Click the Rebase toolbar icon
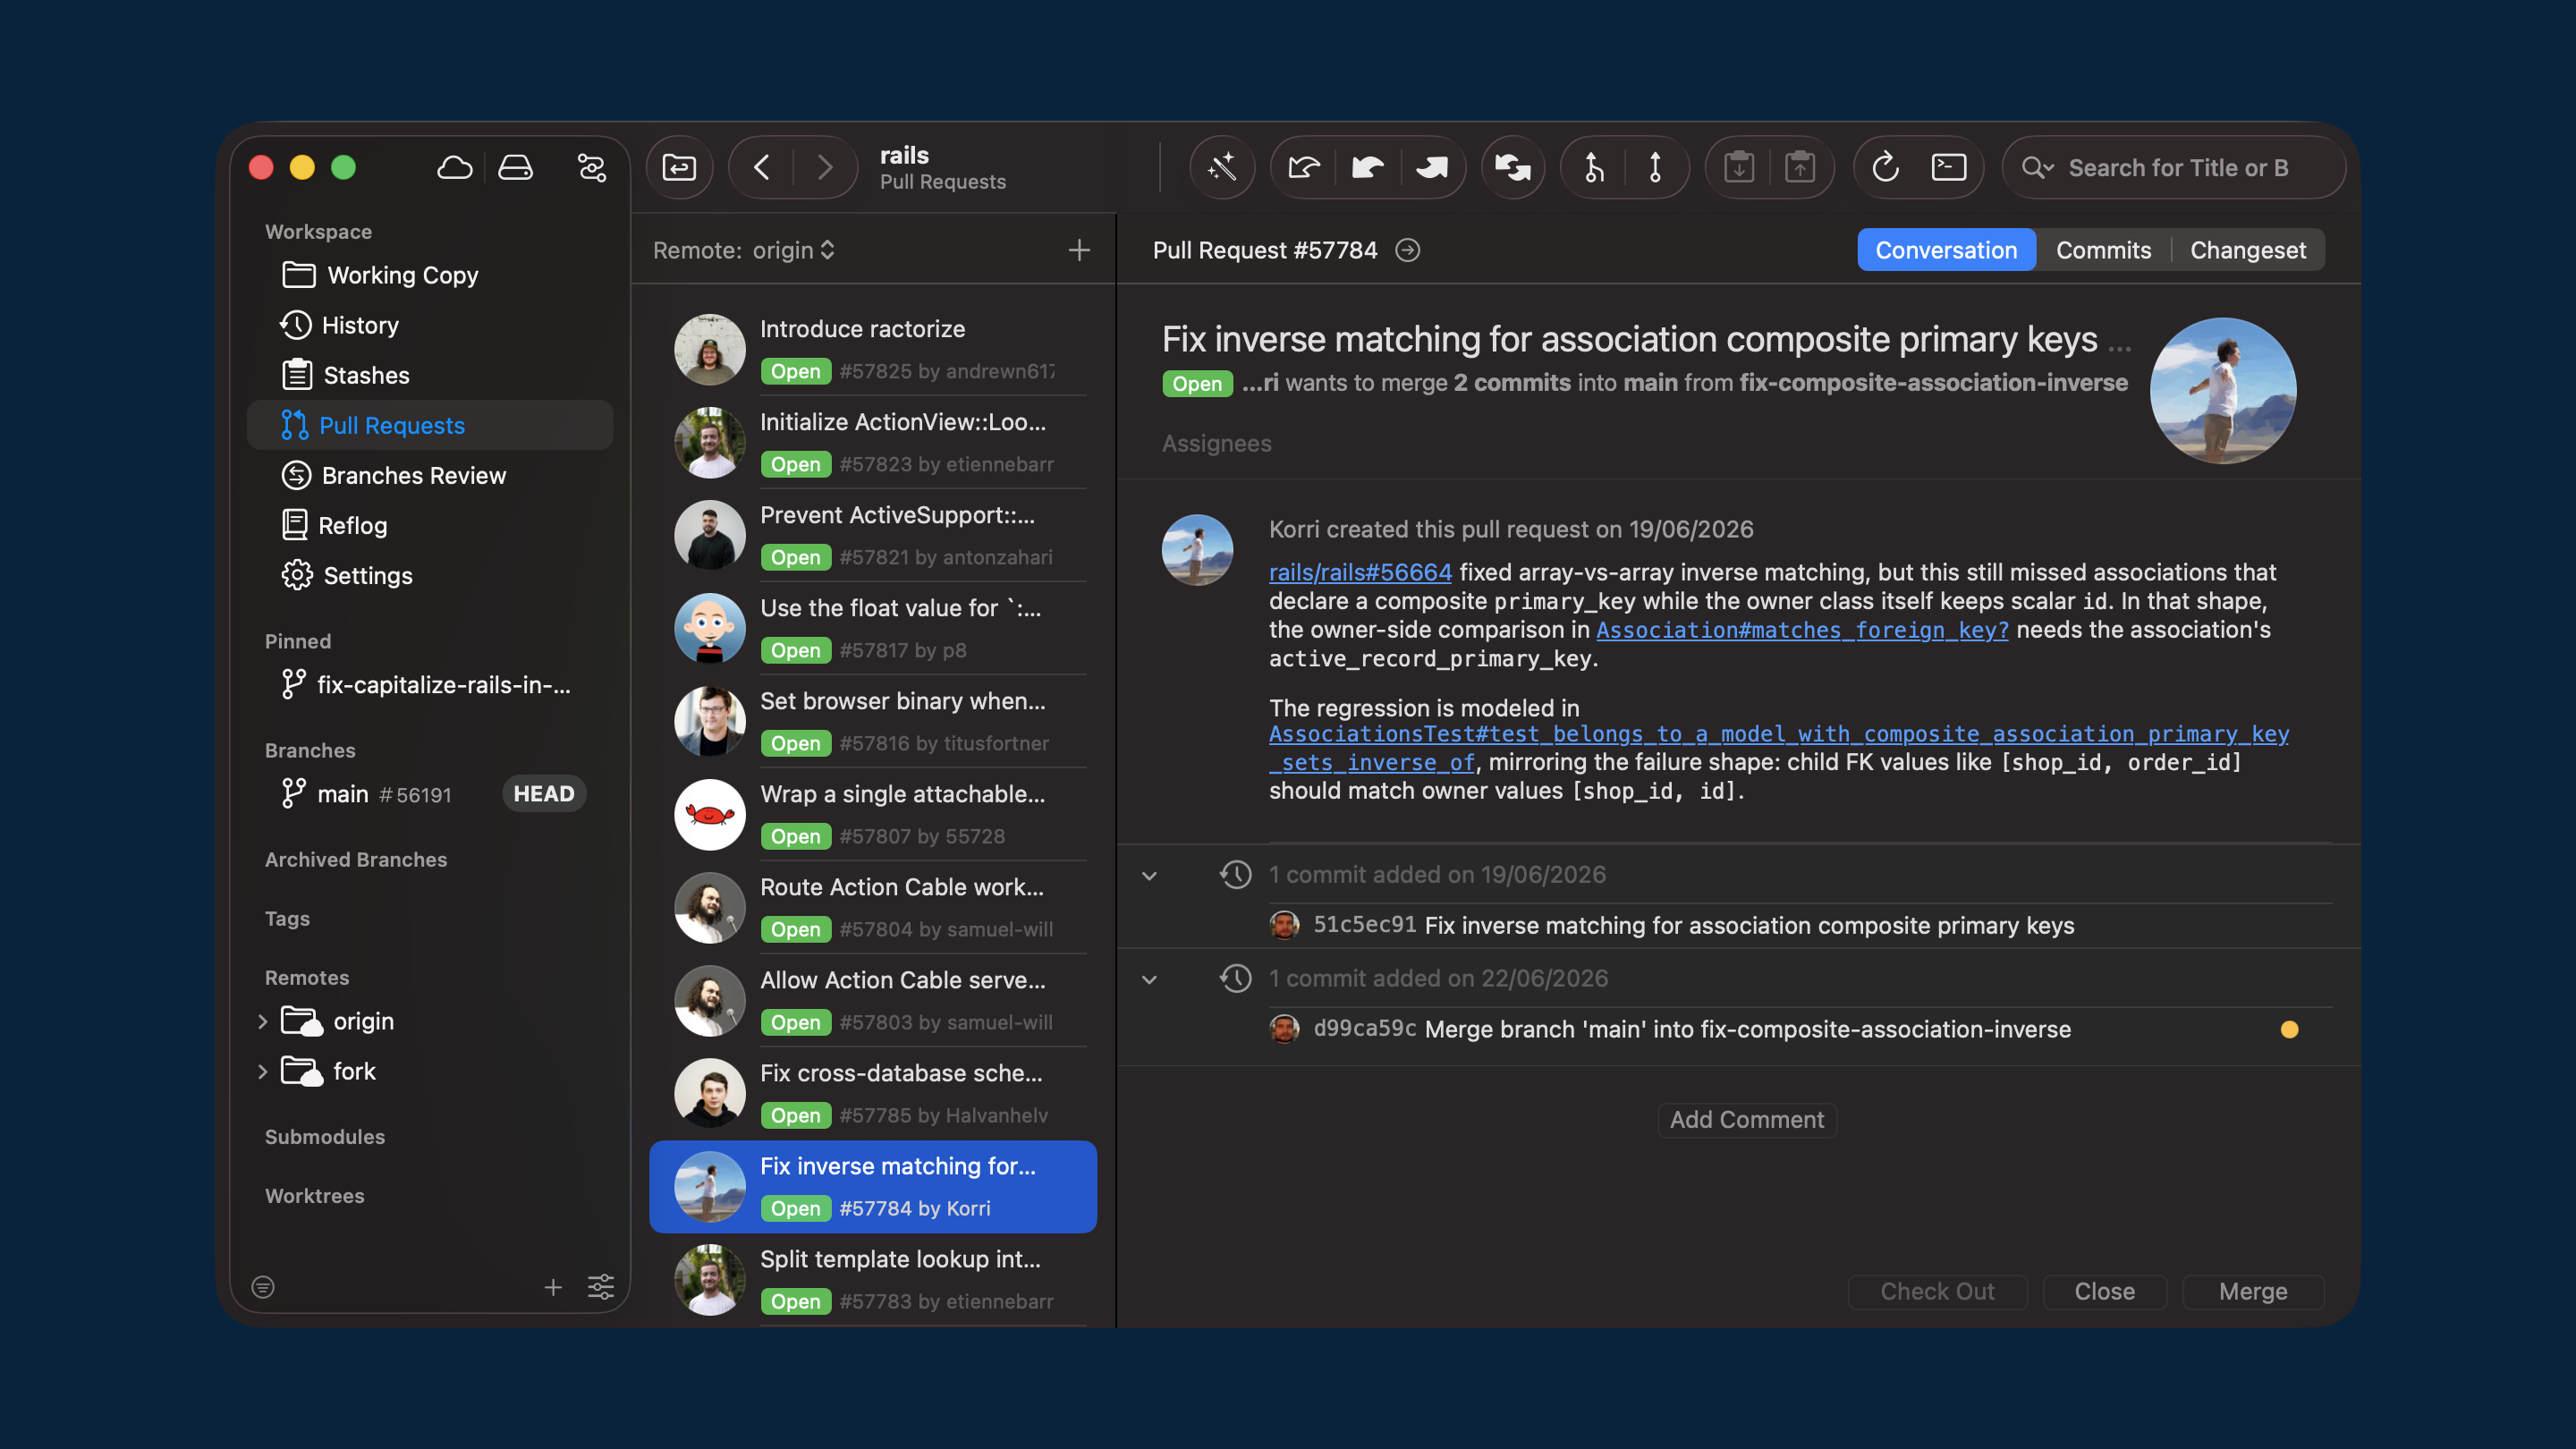Image resolution: width=2576 pixels, height=1449 pixels. point(1655,167)
